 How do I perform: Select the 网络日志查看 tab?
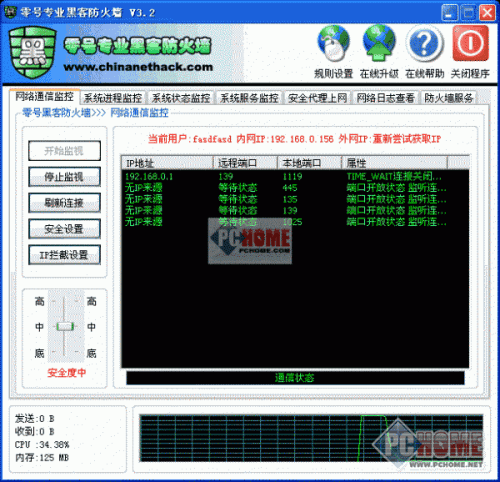pos(385,98)
